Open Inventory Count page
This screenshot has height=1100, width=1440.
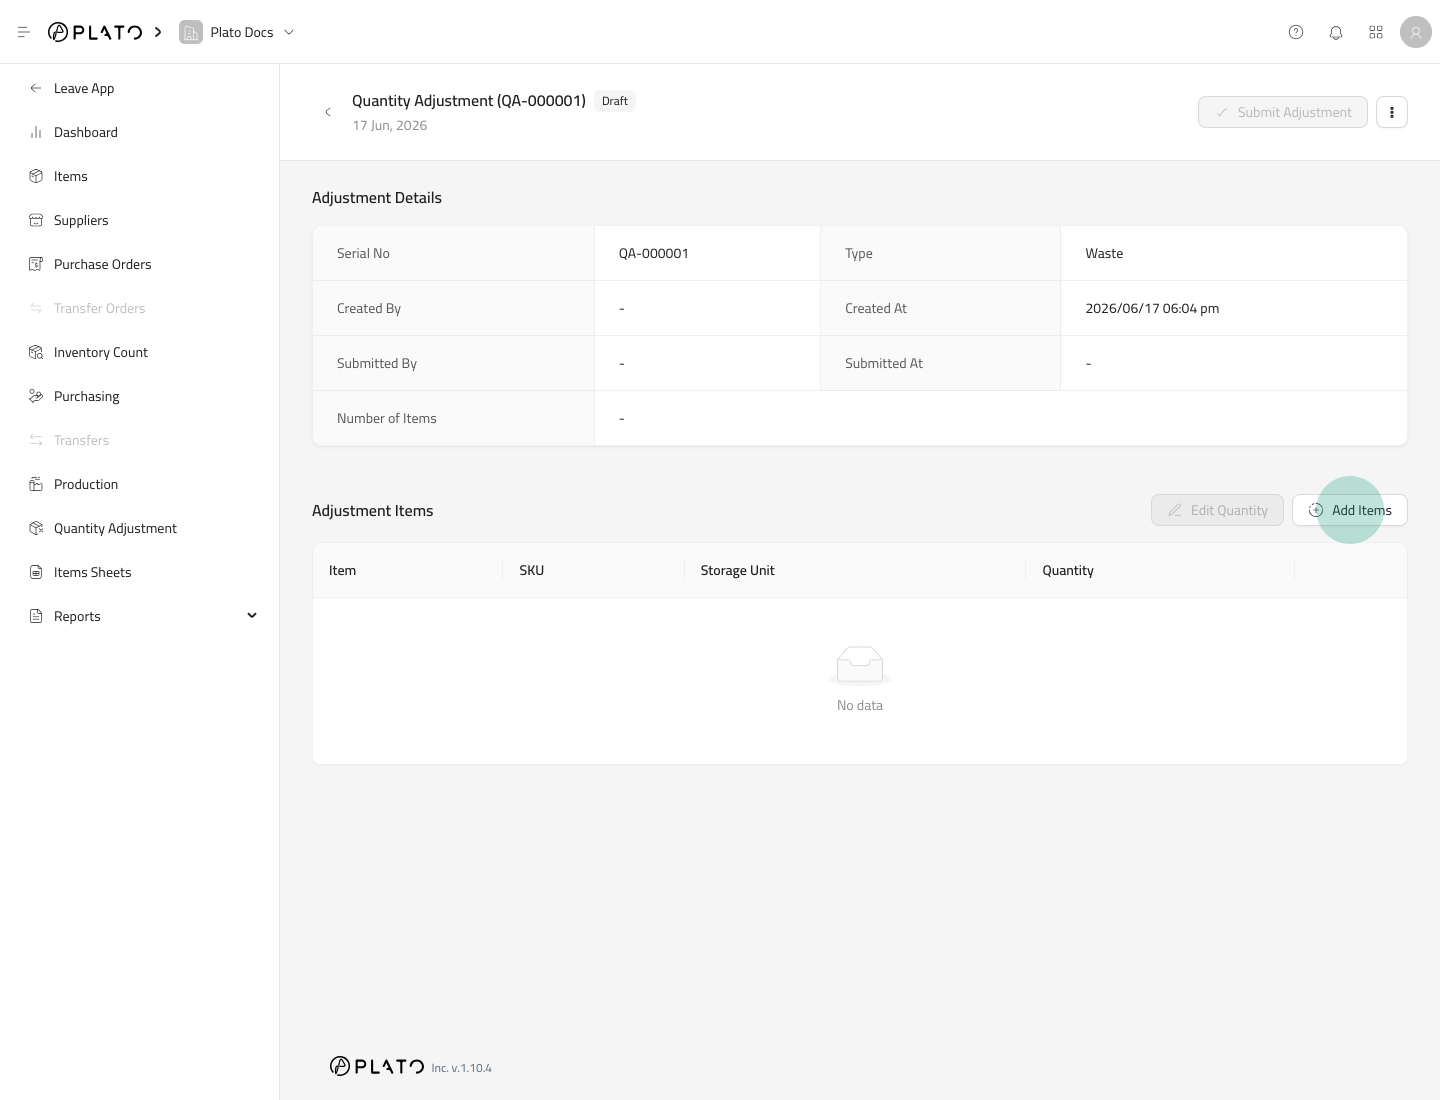[x=101, y=352]
